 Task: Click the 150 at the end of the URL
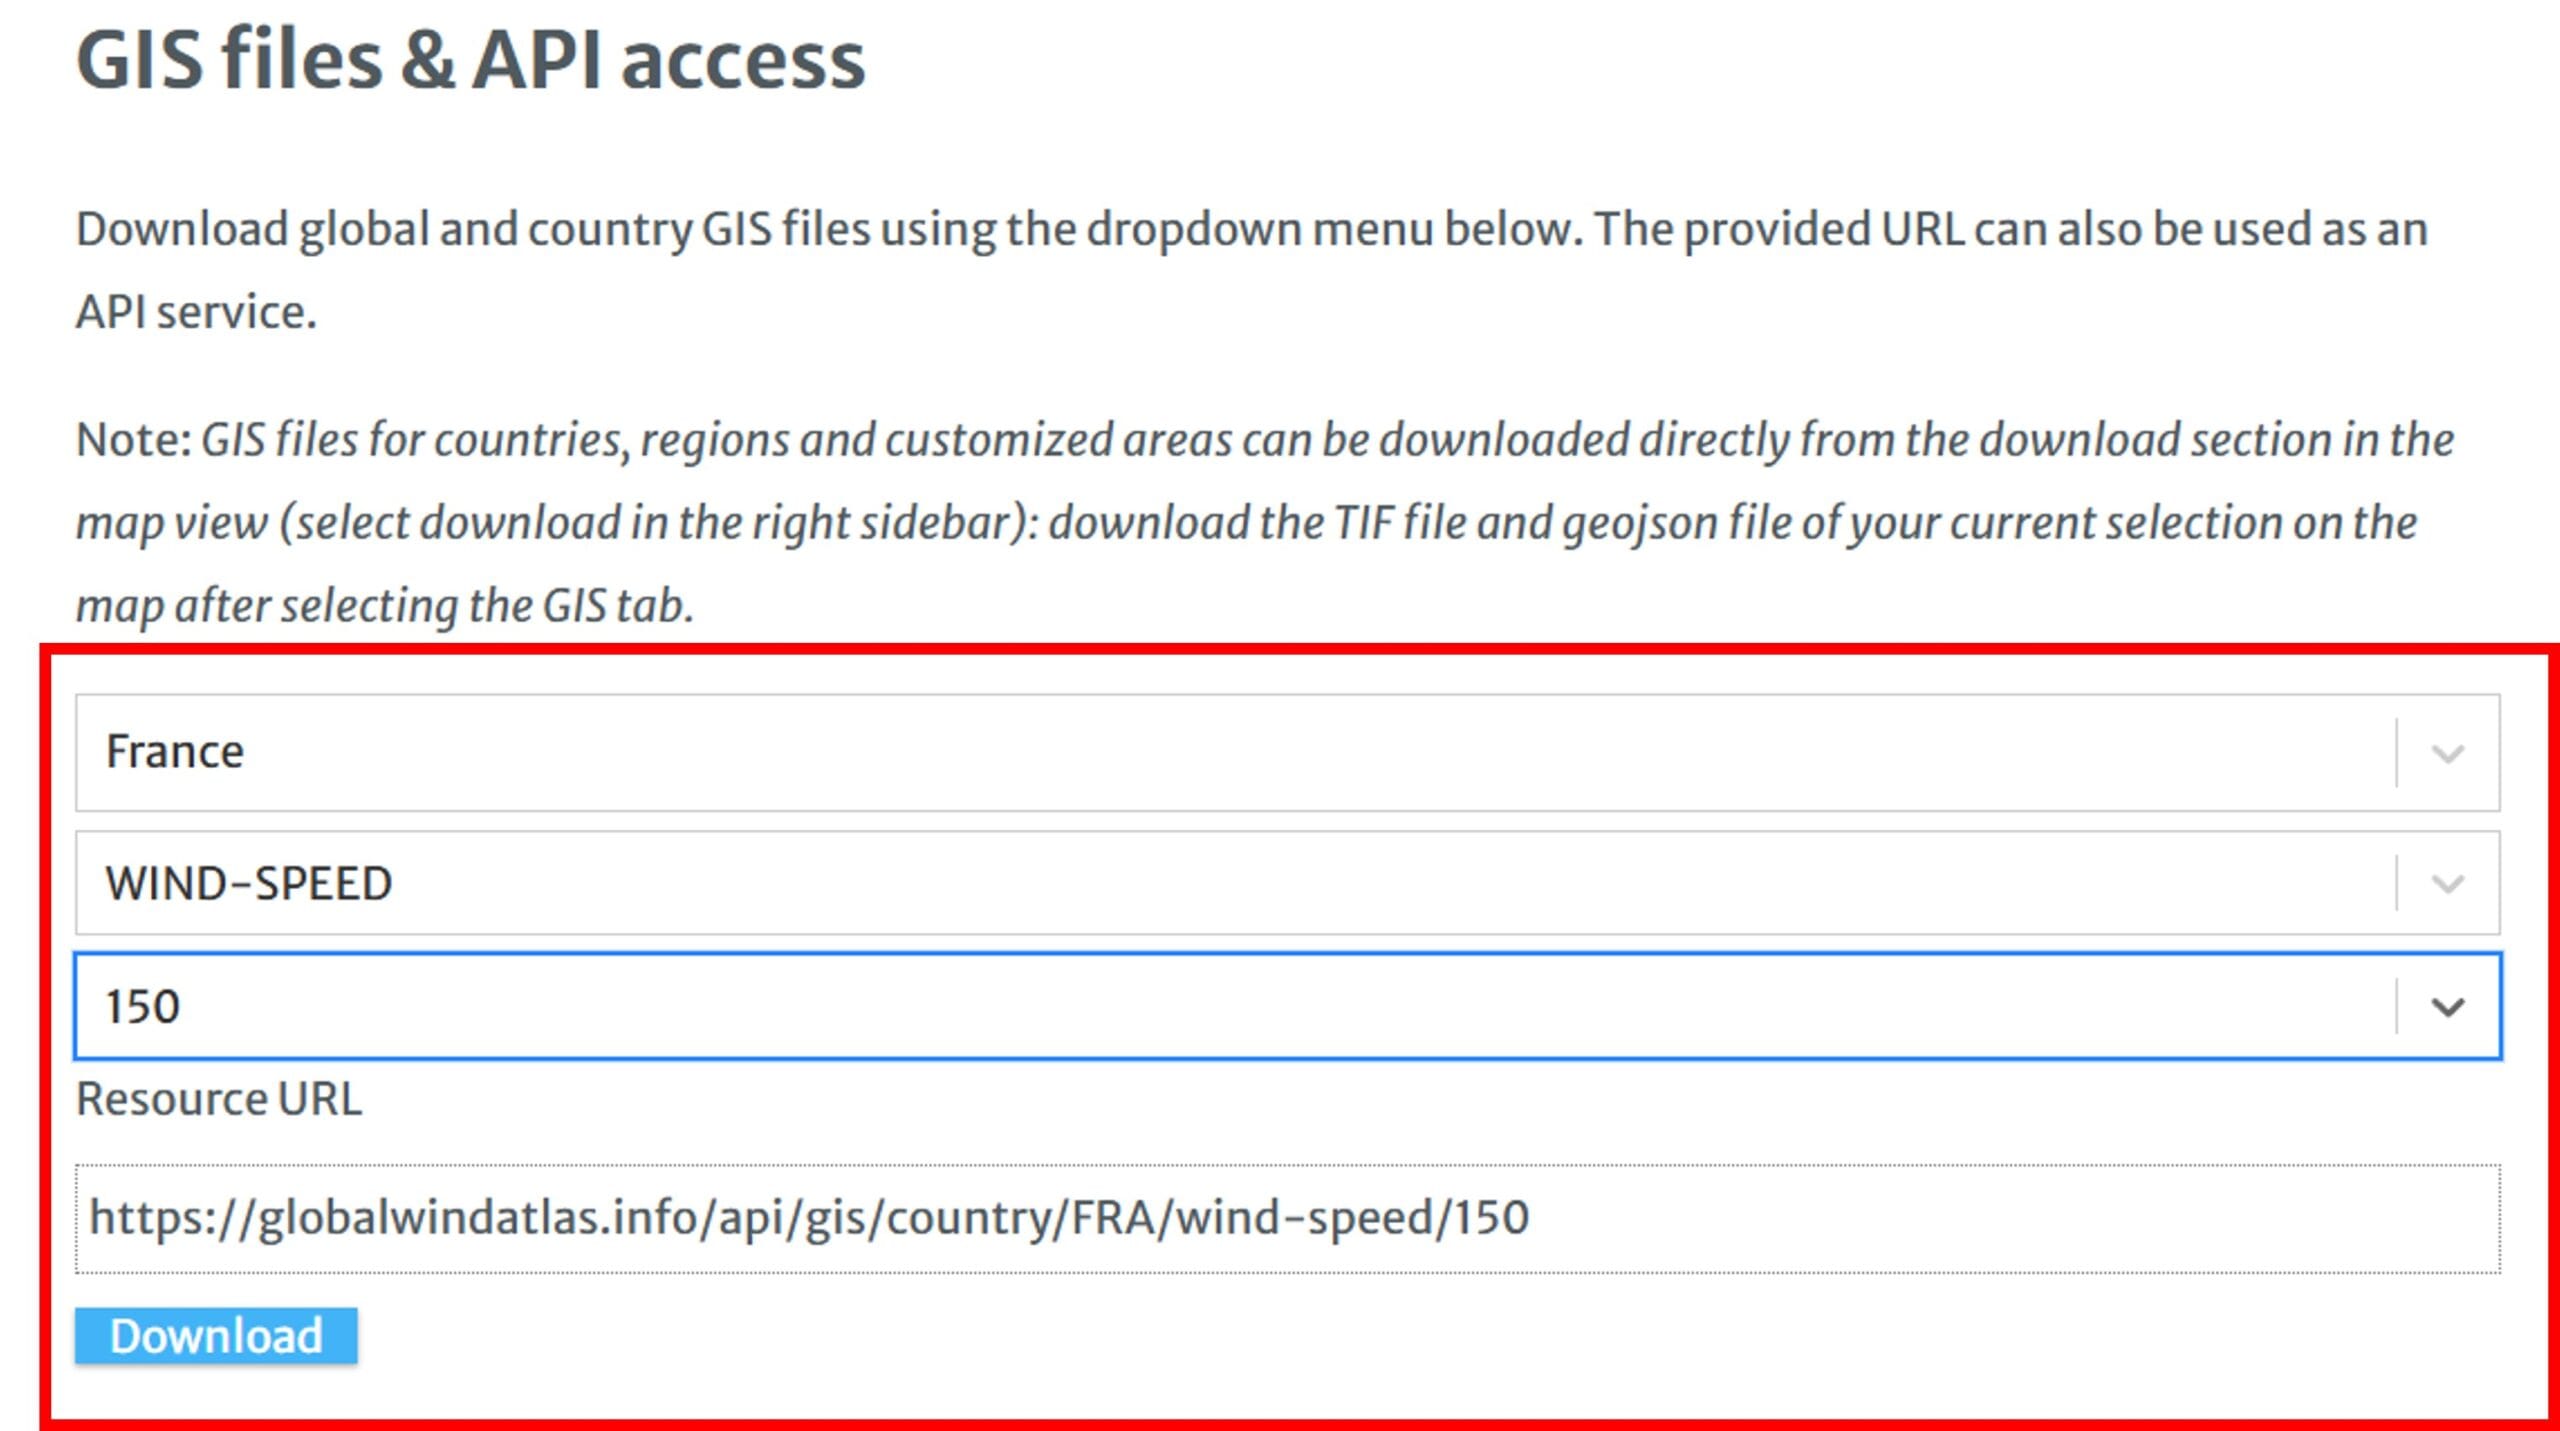(x=1491, y=1218)
